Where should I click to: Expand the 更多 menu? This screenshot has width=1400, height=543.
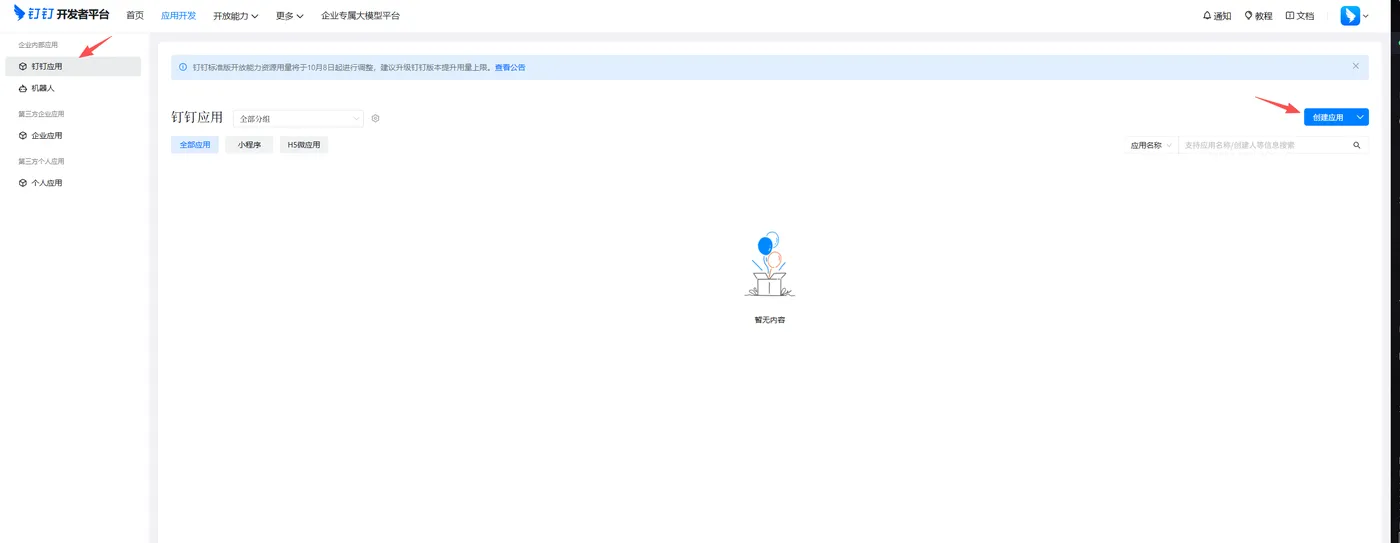[x=290, y=16]
